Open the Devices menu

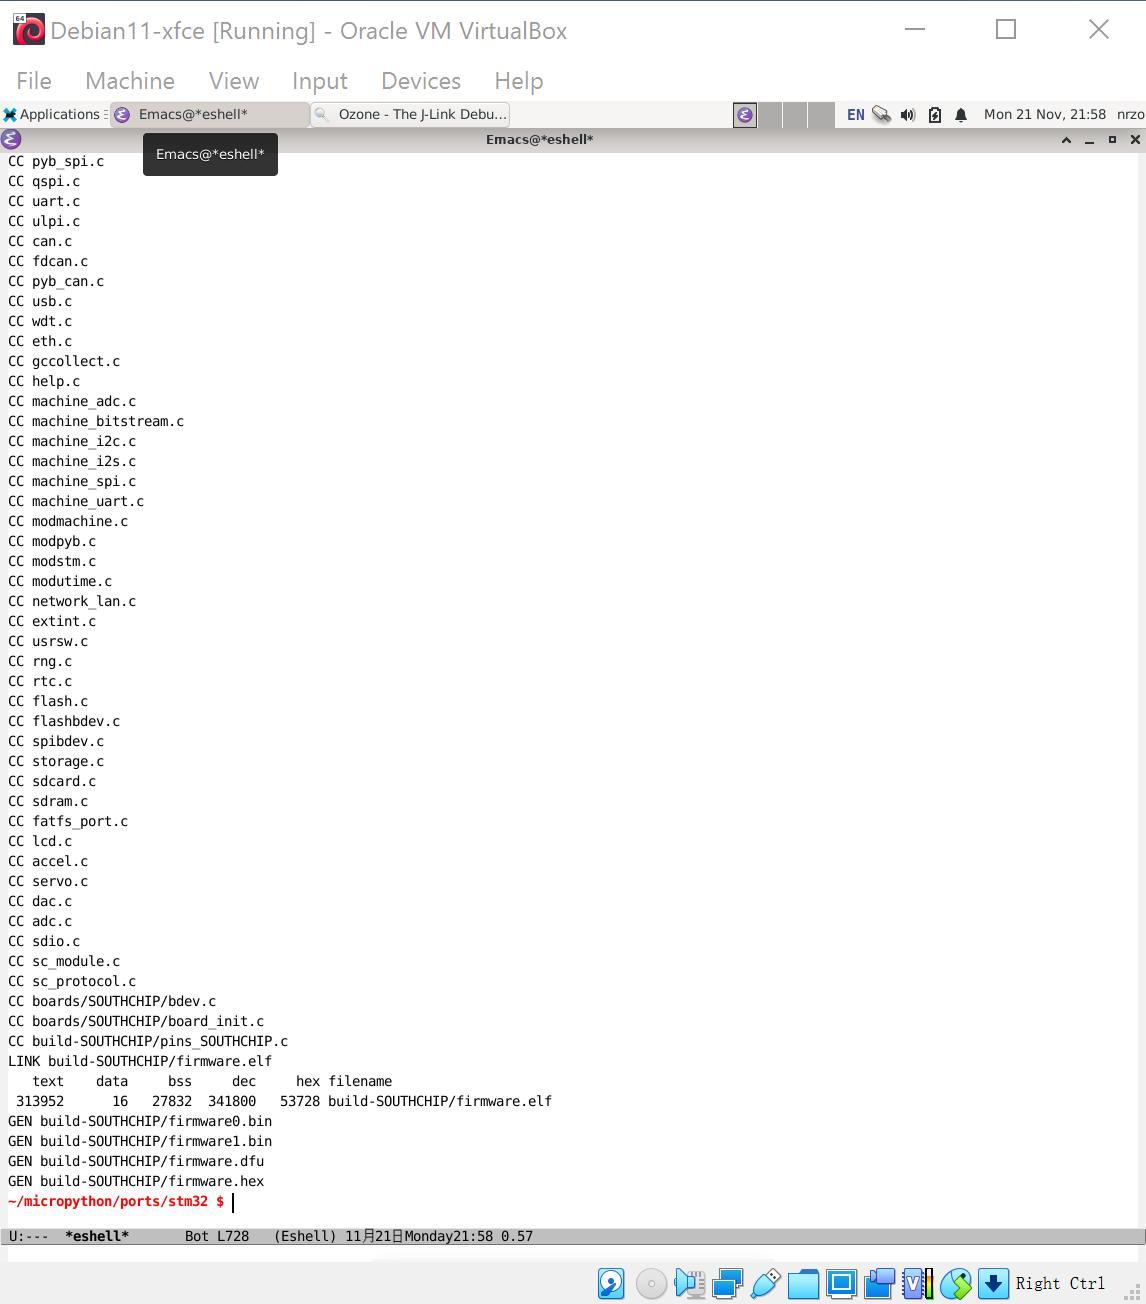[420, 81]
